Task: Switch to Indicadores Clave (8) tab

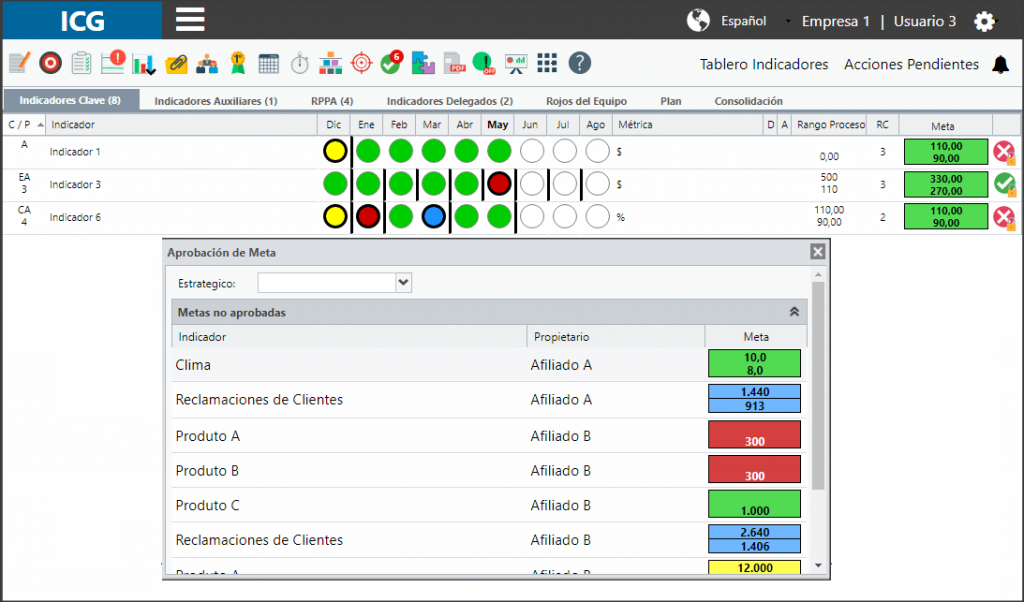Action: click(x=70, y=101)
